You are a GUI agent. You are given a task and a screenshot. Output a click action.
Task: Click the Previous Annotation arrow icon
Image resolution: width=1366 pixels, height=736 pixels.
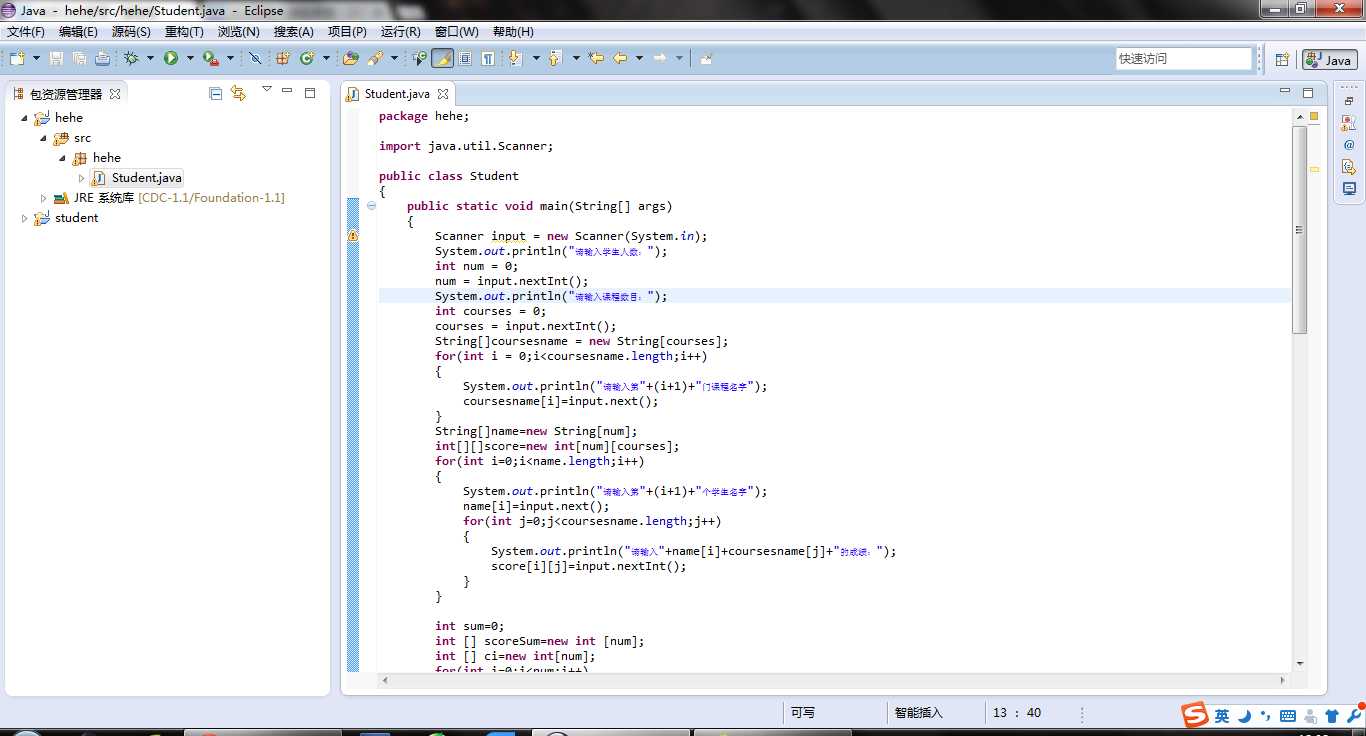555,59
